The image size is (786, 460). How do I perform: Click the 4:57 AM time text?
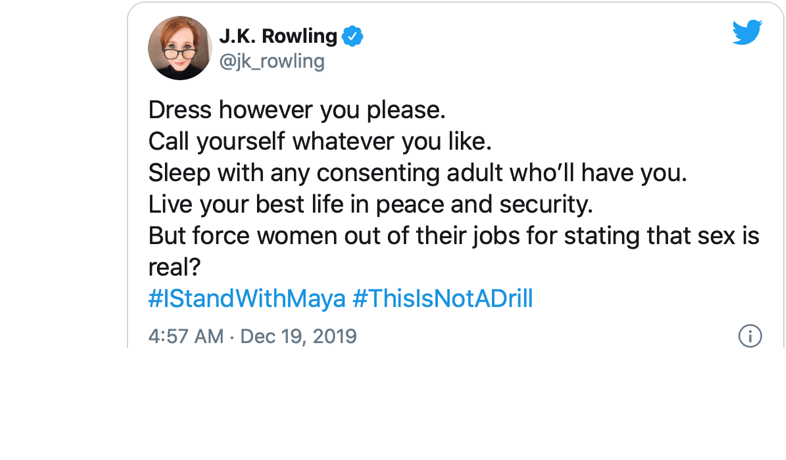click(185, 336)
